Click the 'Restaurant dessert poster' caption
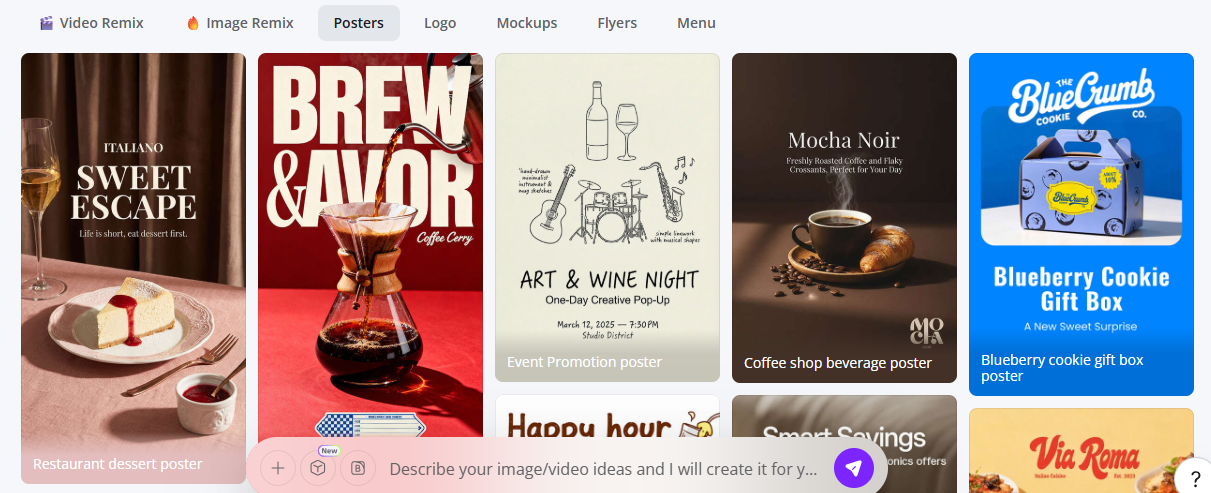This screenshot has width=1211, height=493. 117,464
